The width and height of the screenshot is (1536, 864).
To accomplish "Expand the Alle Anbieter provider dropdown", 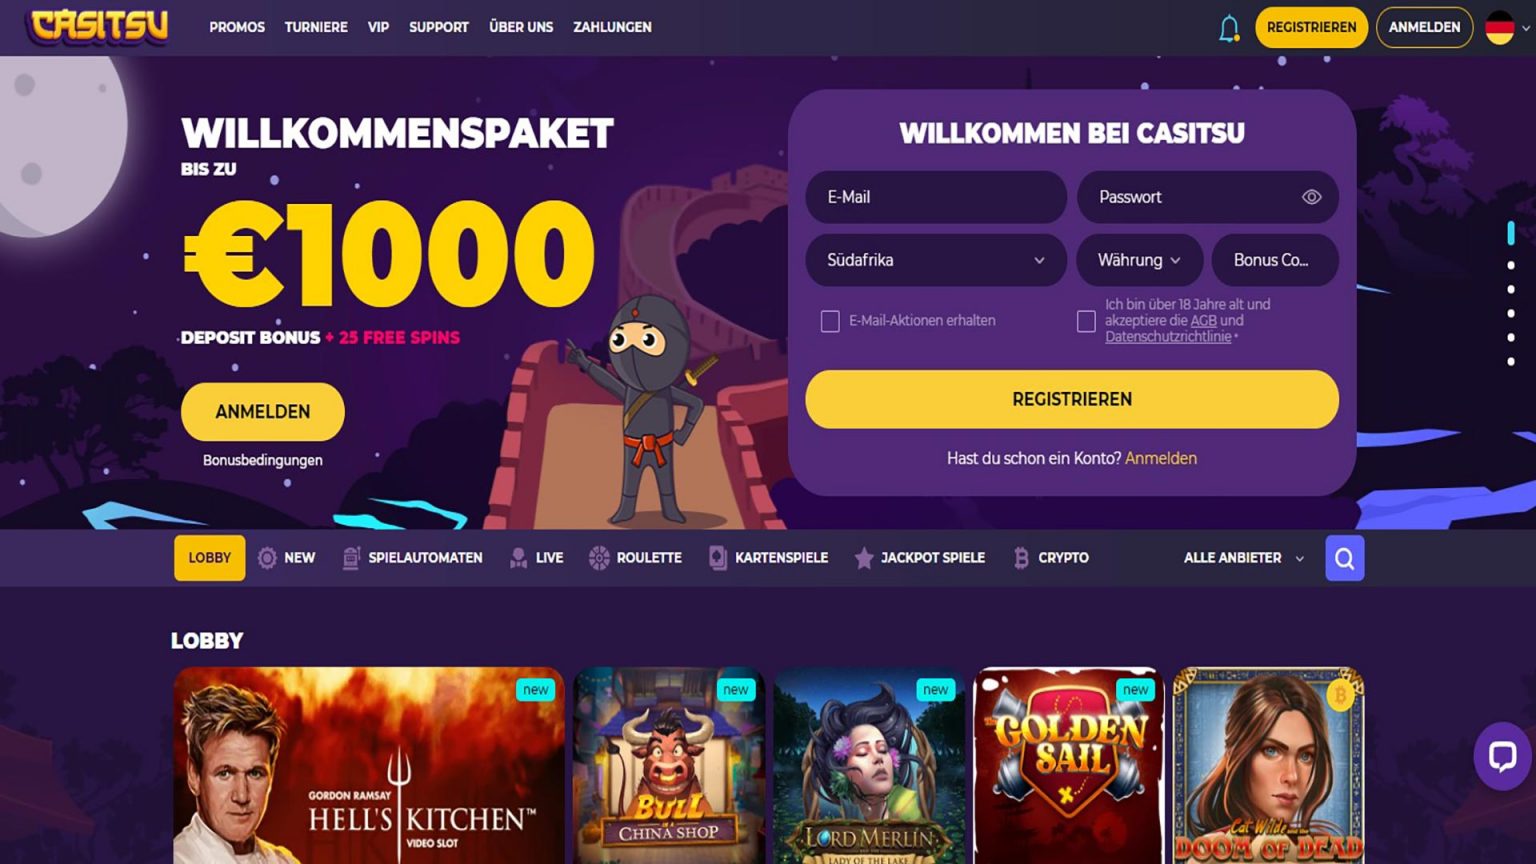I will pos(1244,558).
